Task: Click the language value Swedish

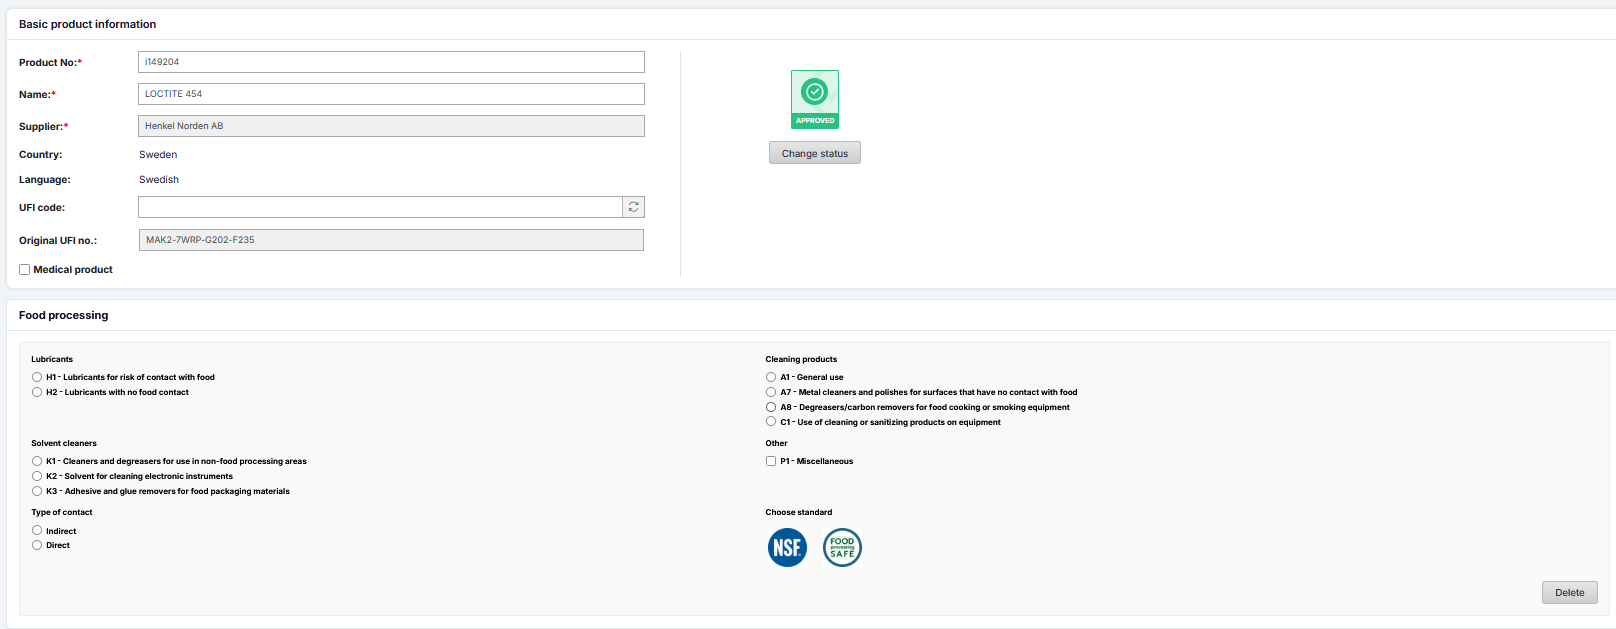Action: coord(159,180)
